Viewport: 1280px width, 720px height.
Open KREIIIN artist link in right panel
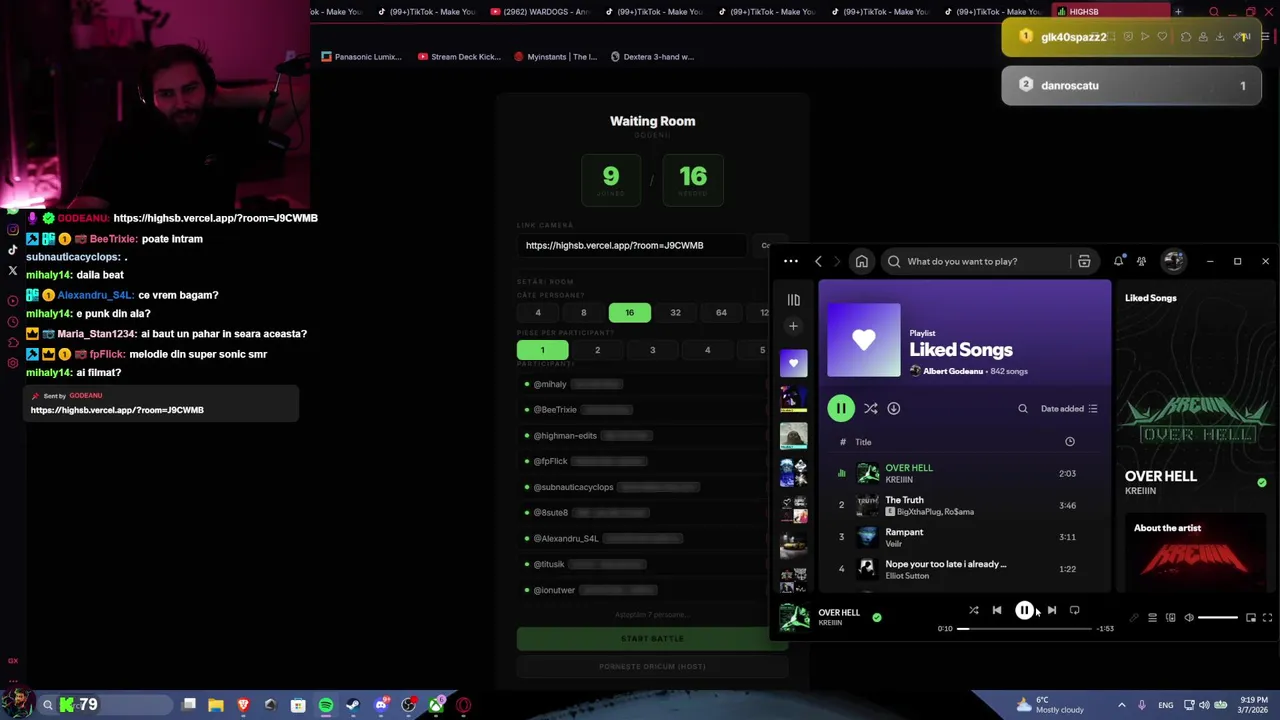pyautogui.click(x=1140, y=491)
